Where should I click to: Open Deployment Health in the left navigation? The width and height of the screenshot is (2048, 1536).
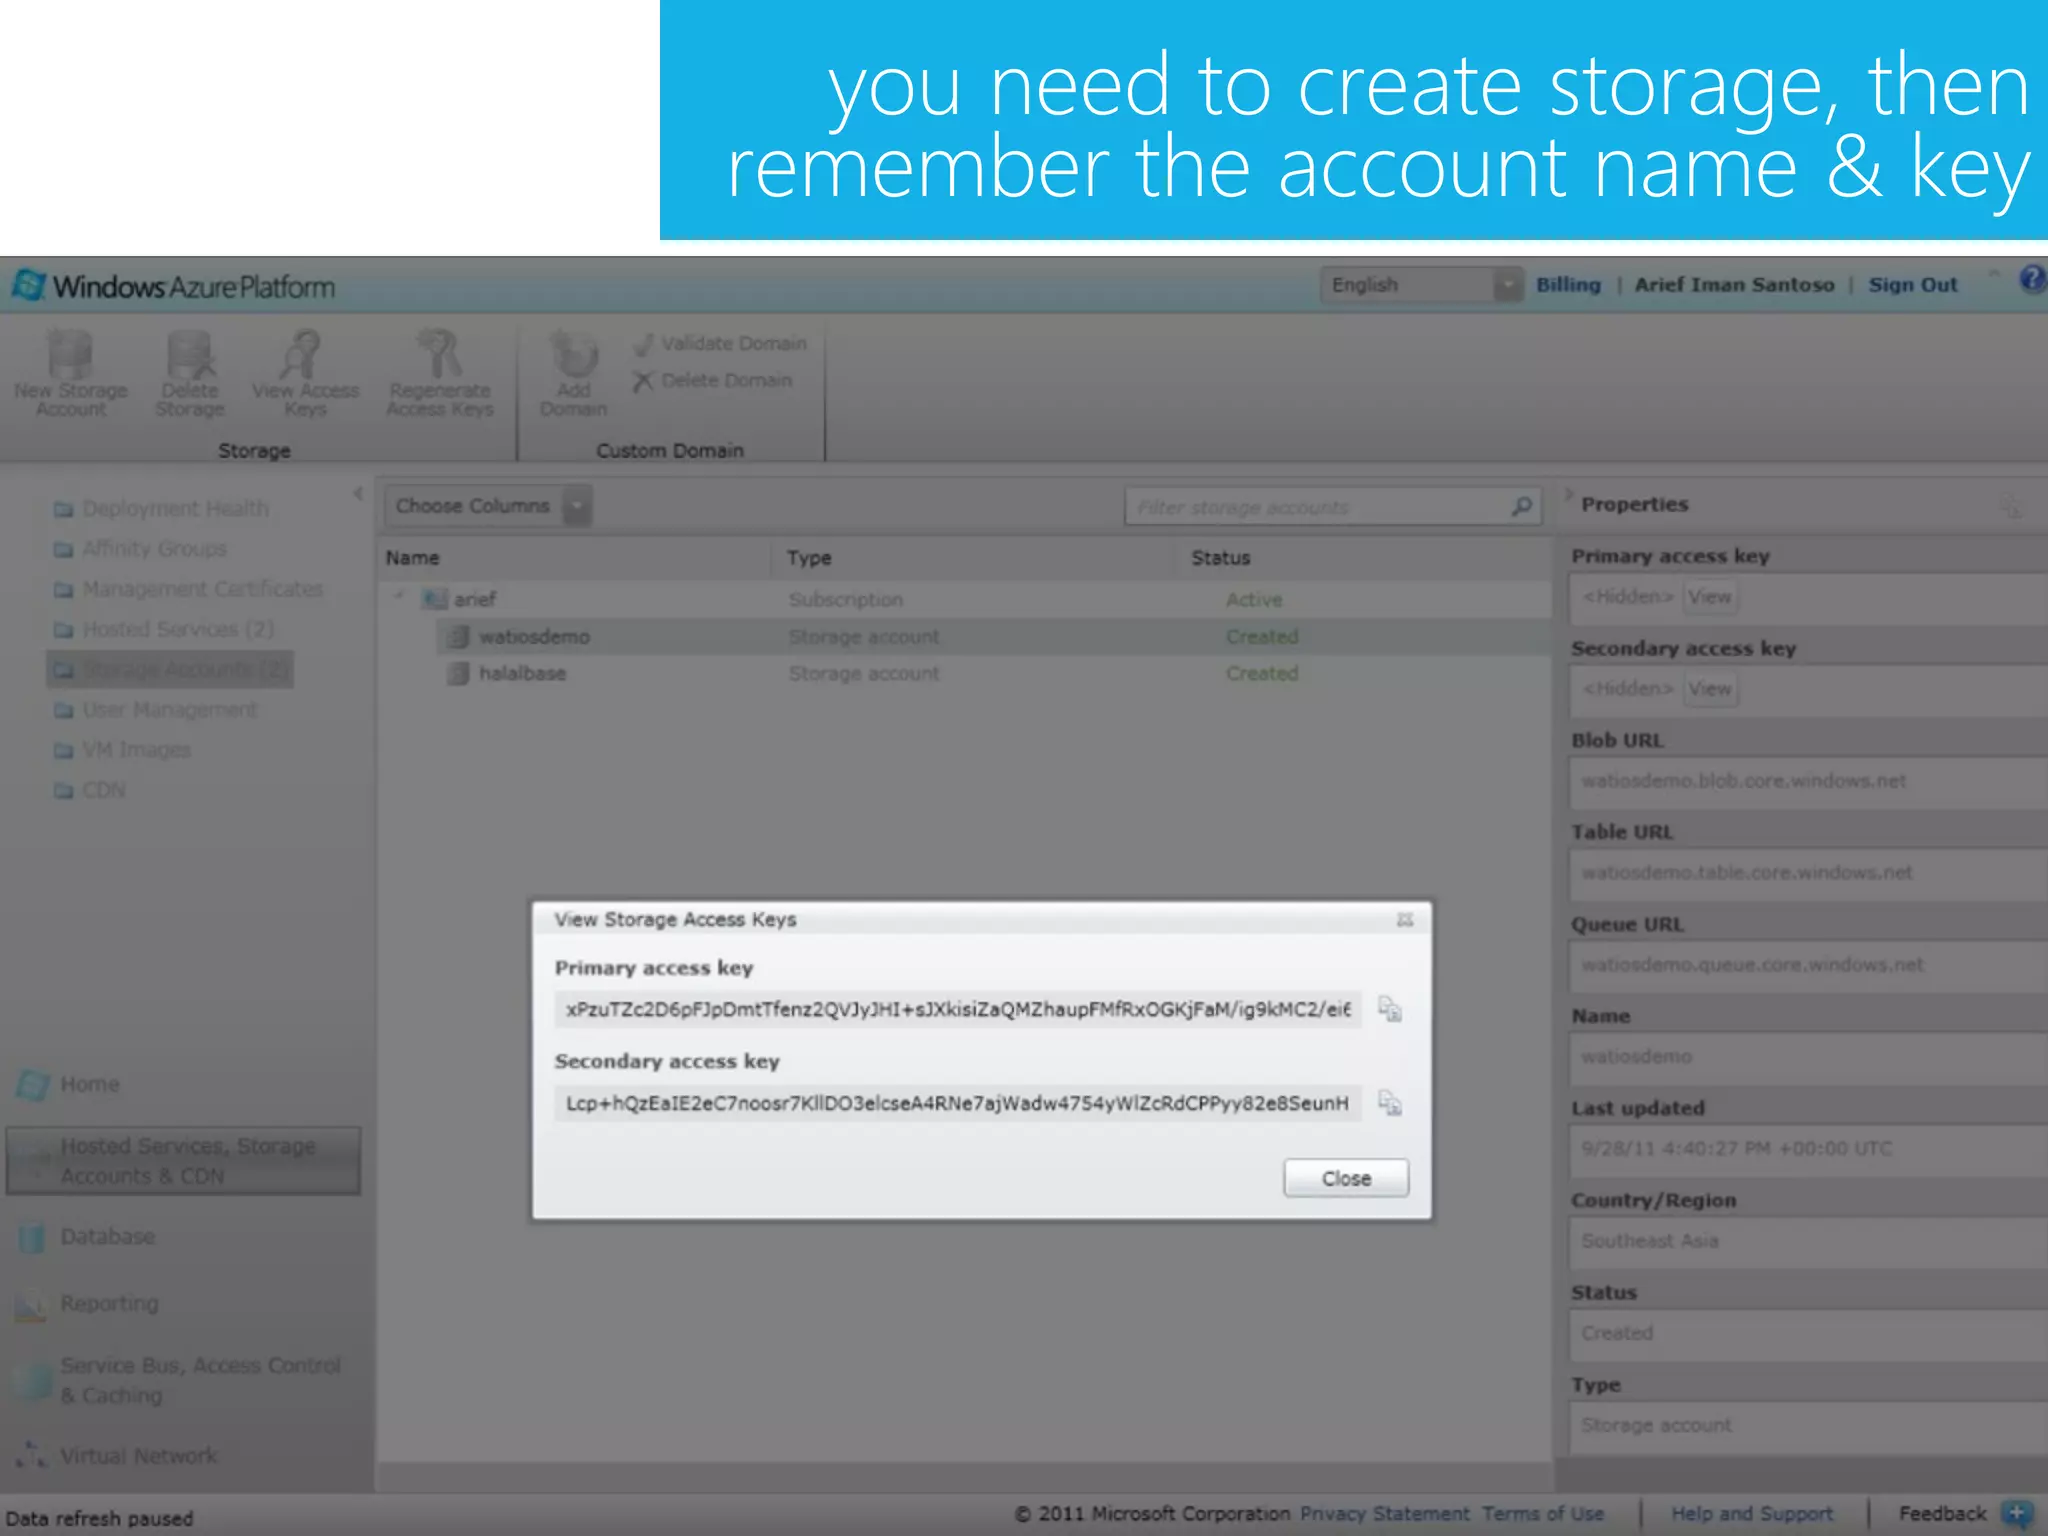pyautogui.click(x=162, y=509)
